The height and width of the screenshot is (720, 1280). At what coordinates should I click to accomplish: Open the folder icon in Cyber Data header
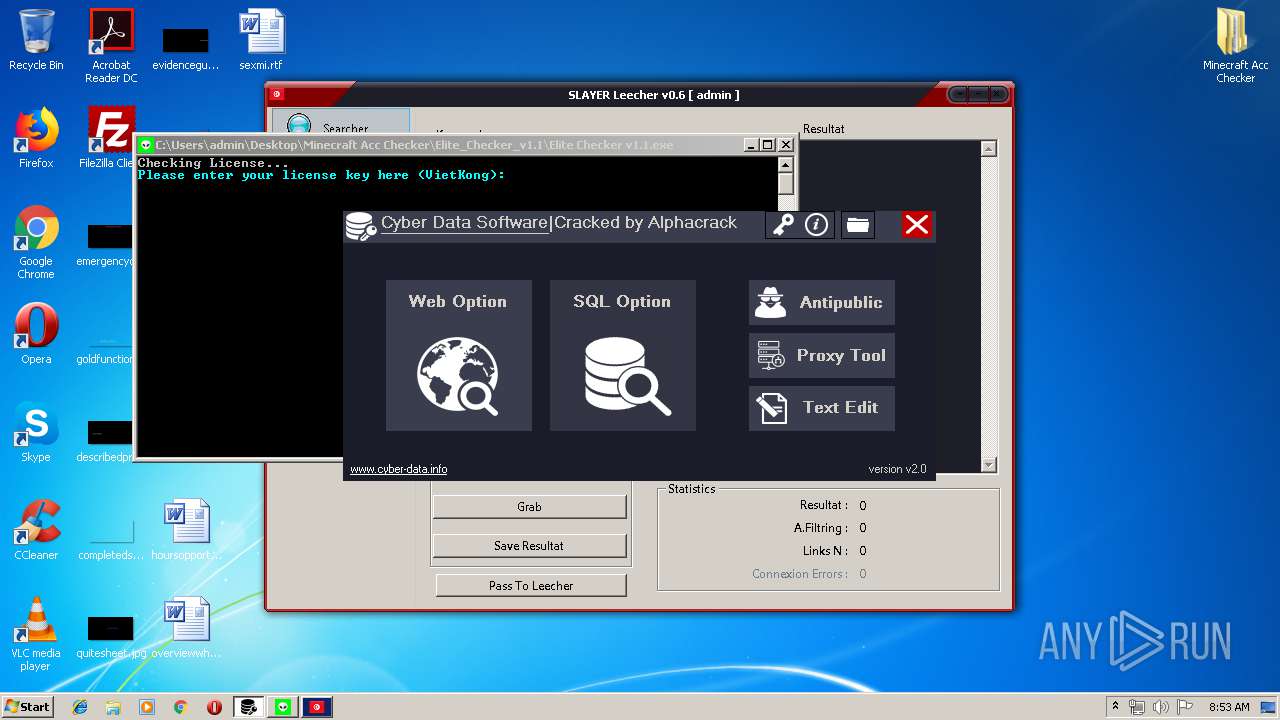pos(857,225)
